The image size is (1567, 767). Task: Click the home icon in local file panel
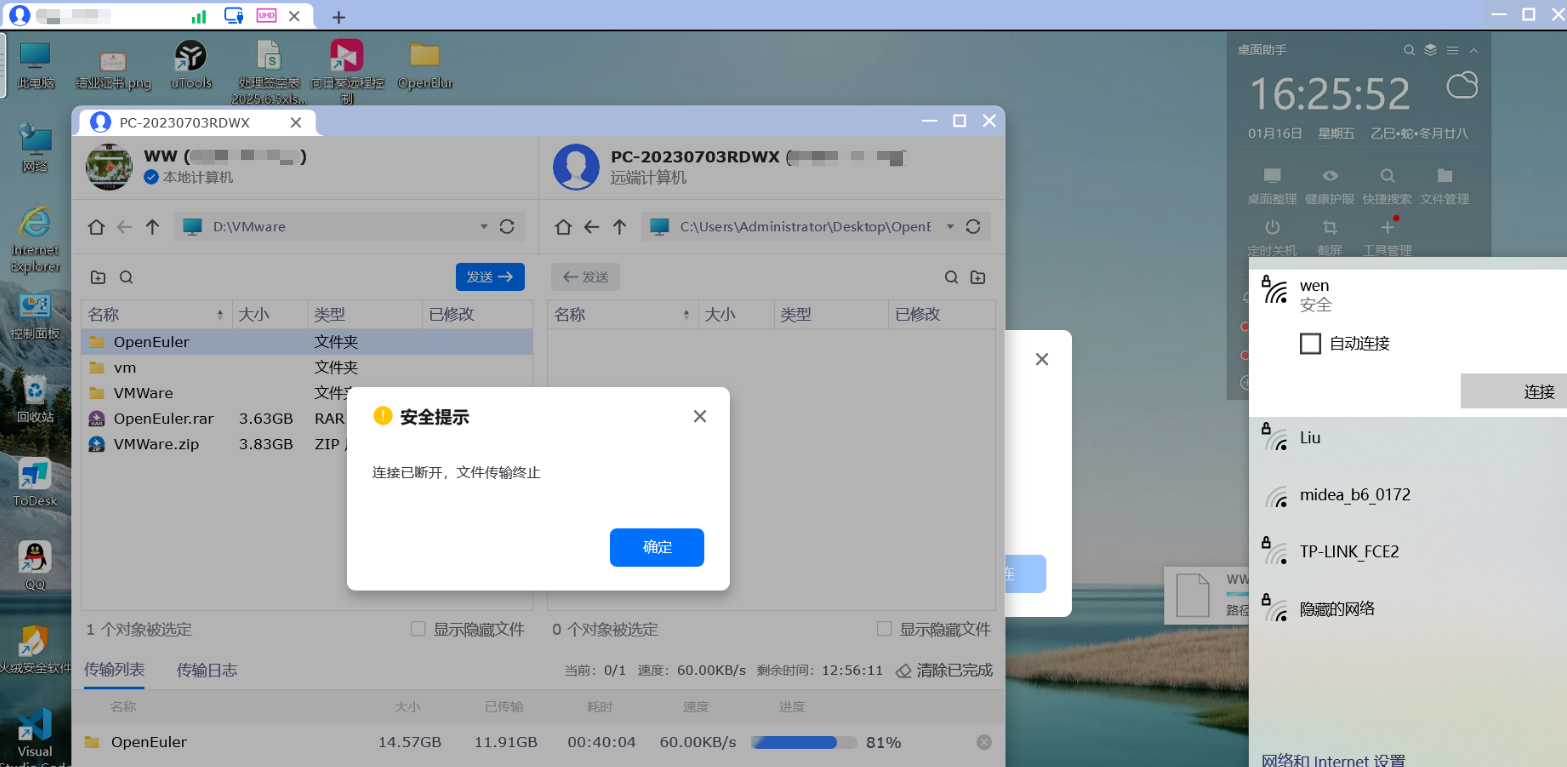coord(96,227)
